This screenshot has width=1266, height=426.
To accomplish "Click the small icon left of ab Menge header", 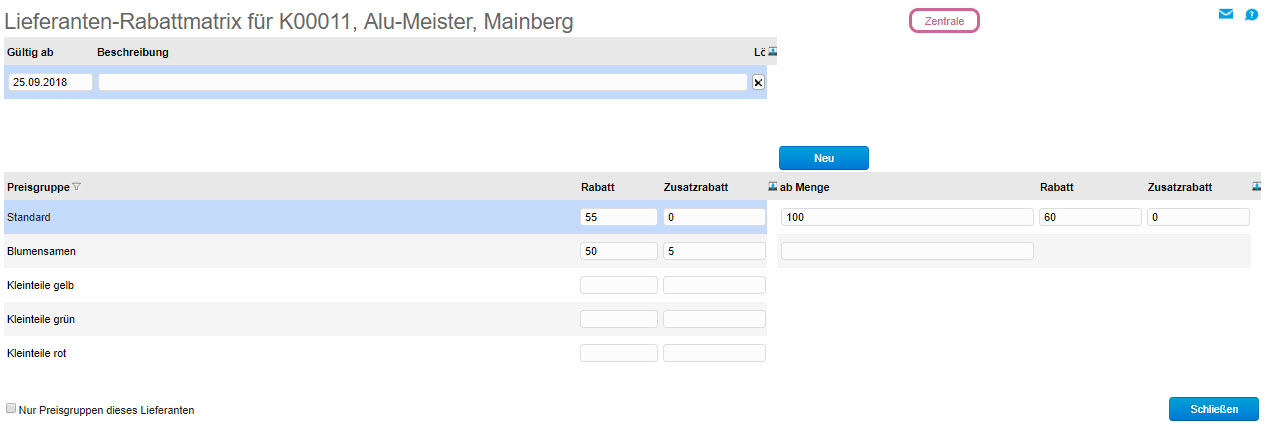I will coord(772,186).
